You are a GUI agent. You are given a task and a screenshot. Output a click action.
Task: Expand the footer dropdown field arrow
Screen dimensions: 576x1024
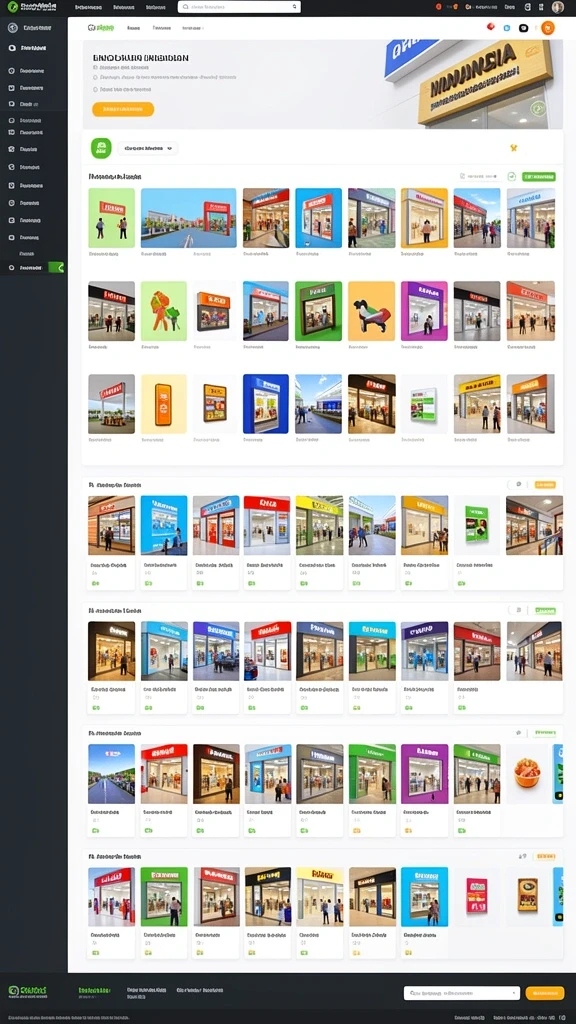point(515,993)
